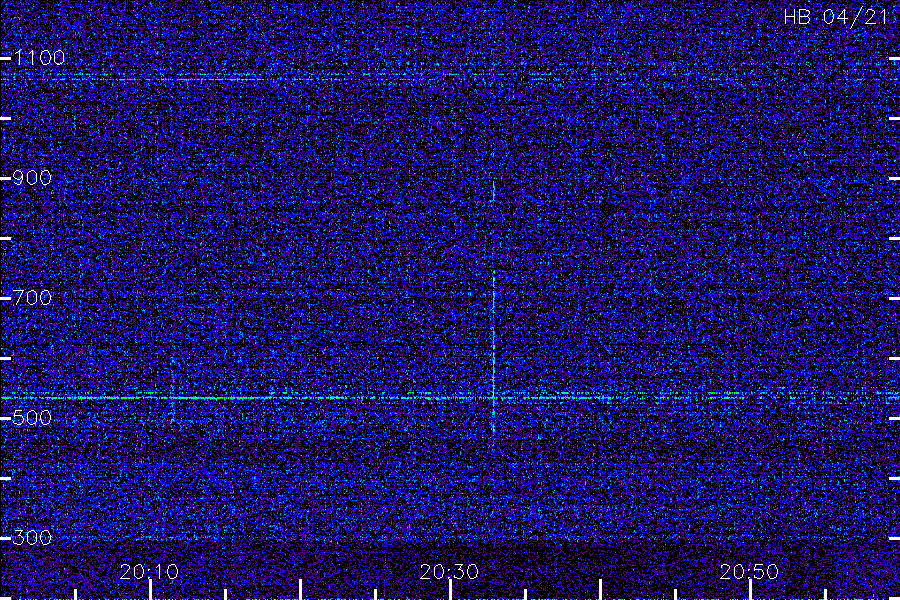The width and height of the screenshot is (900, 600).
Task: Click the 700 frequency axis label
Action: click(x=32, y=297)
